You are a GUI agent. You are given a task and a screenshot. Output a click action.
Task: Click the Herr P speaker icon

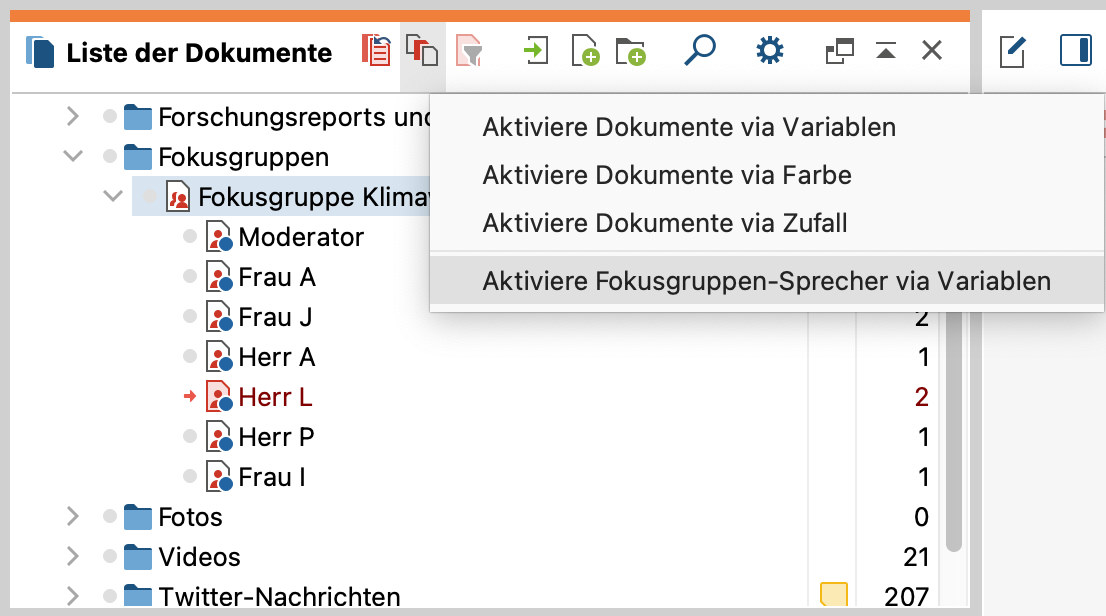coord(219,437)
